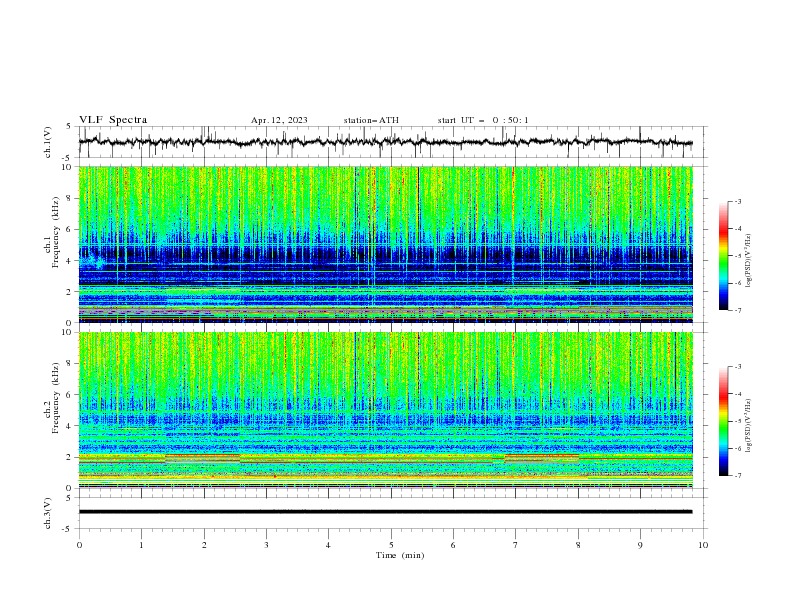
Task: Click the time axis tick label '5'
Action: (391, 545)
